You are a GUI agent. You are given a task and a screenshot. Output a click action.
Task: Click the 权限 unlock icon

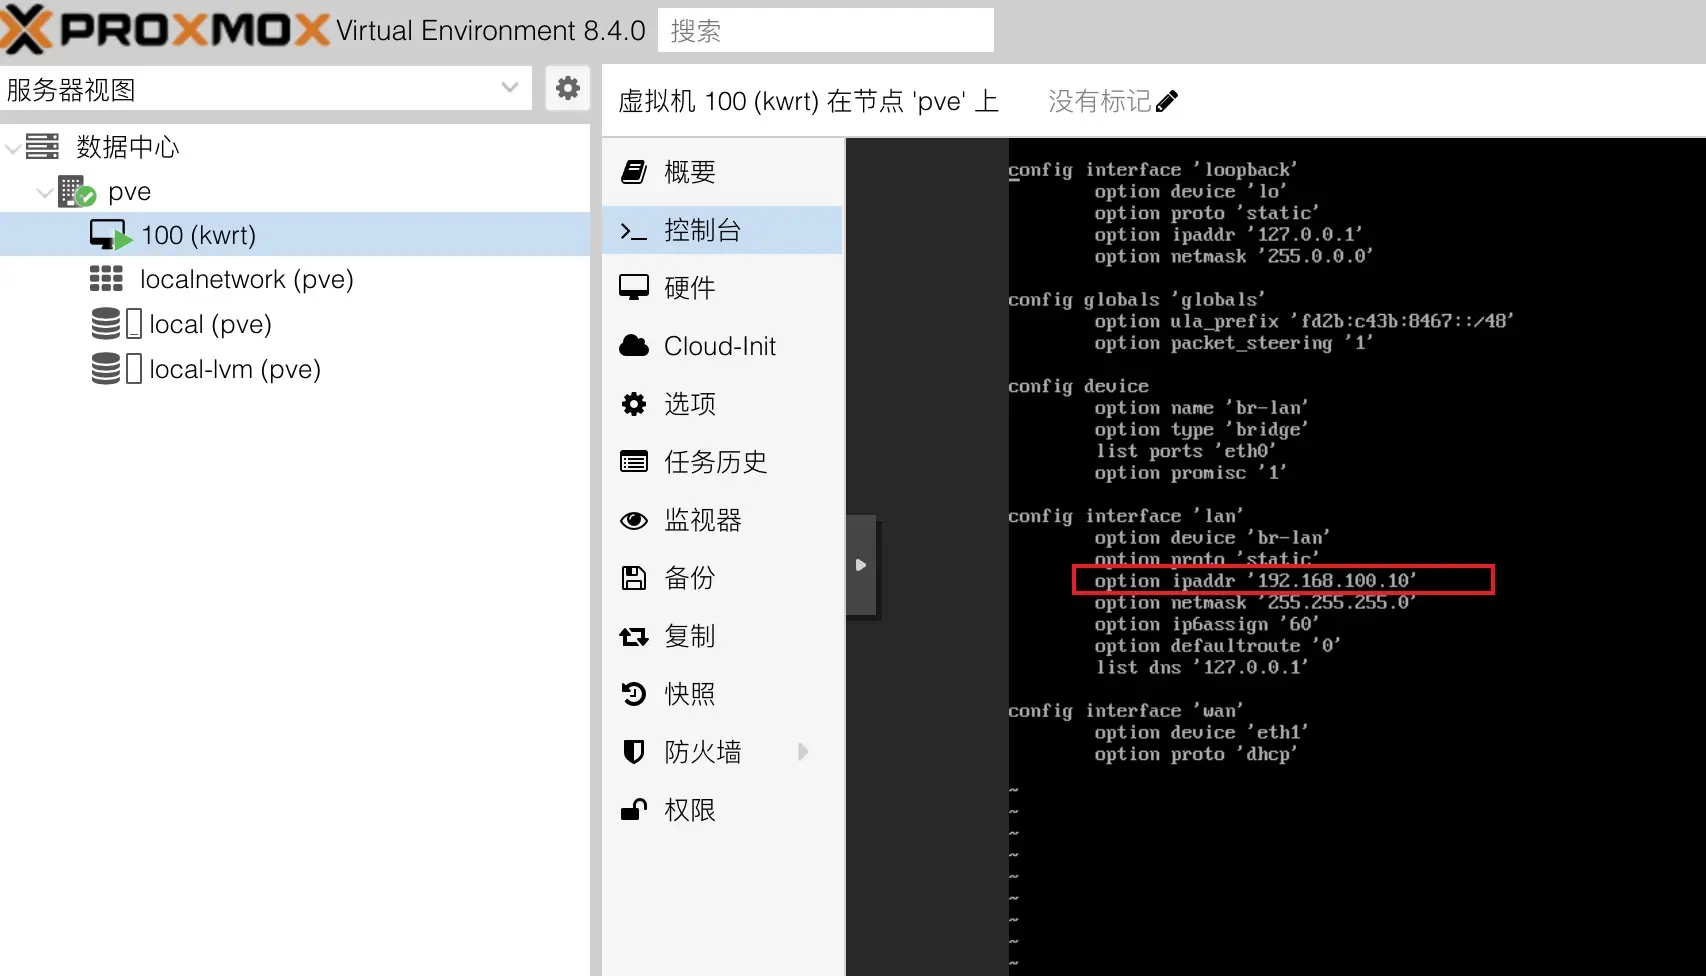tap(634, 809)
